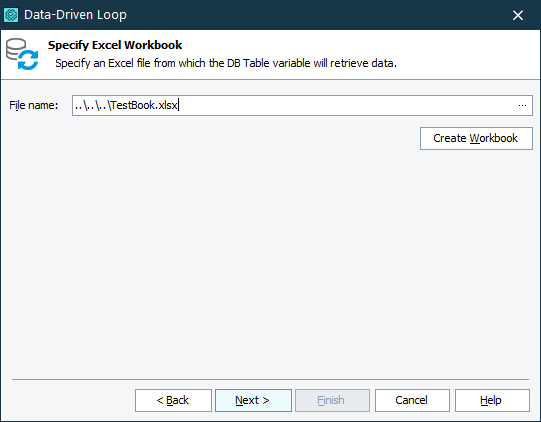Click the "Data-Driven Loop" window title text
This screenshot has height=422, width=541.
[x=75, y=15]
